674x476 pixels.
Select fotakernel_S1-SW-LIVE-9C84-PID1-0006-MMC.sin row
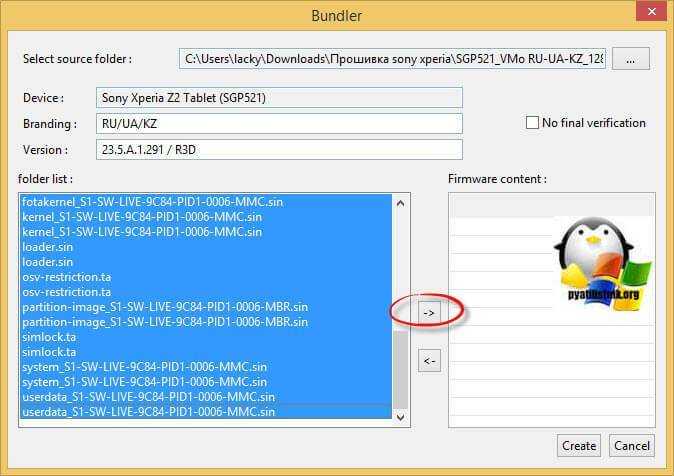(206, 202)
